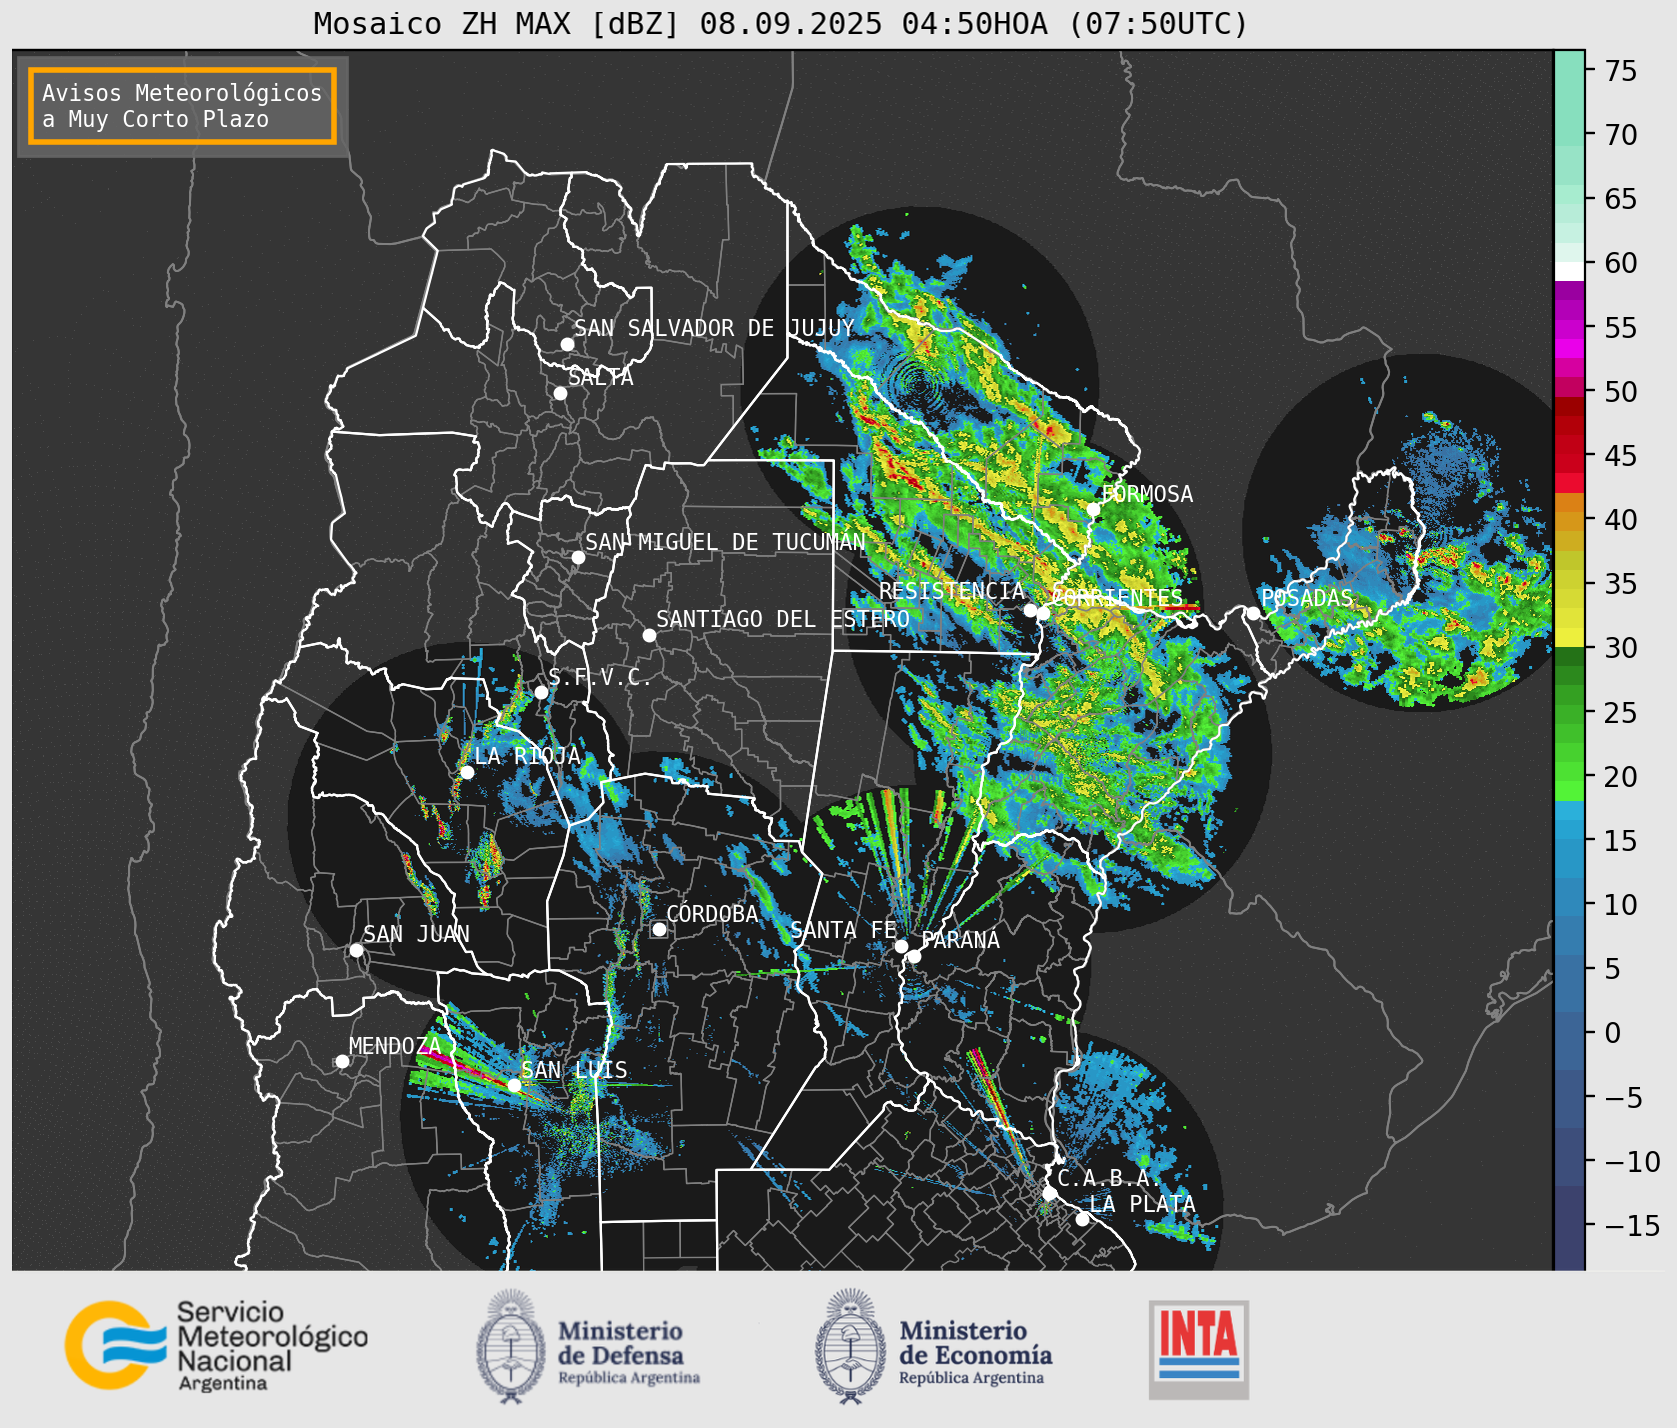The width and height of the screenshot is (1677, 1428).
Task: Click the C.A.B.A. city marker
Action: click(x=1050, y=1193)
